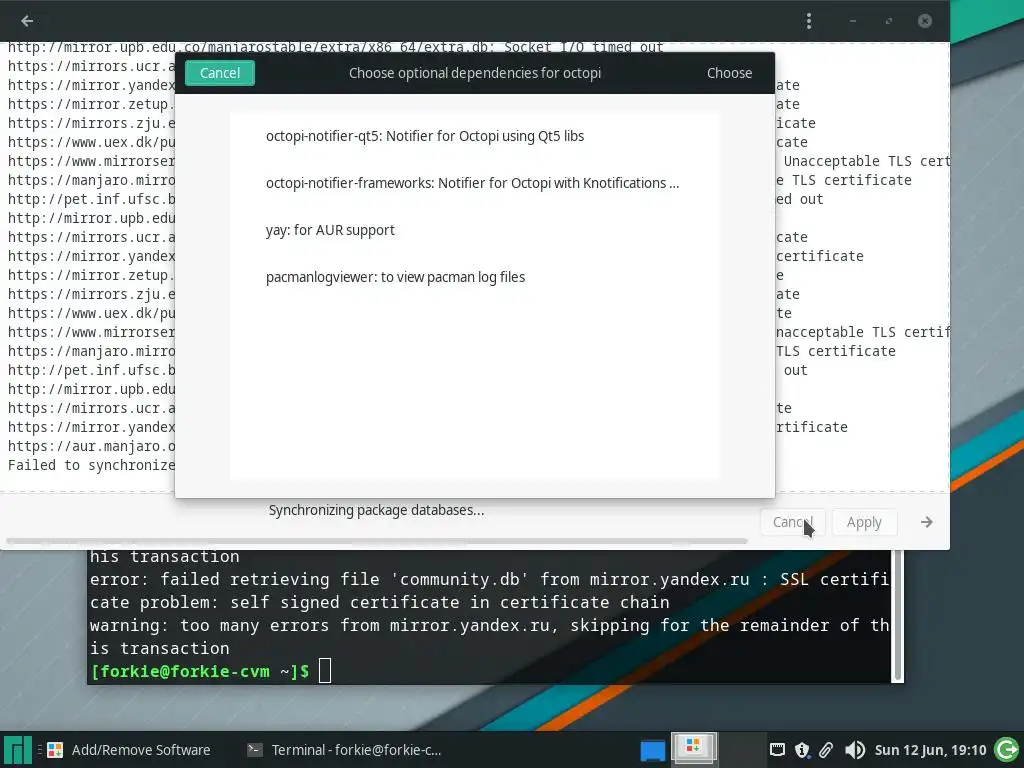The height and width of the screenshot is (768, 1024).
Task: Cancel the optional dependencies dialog
Action: (x=219, y=73)
